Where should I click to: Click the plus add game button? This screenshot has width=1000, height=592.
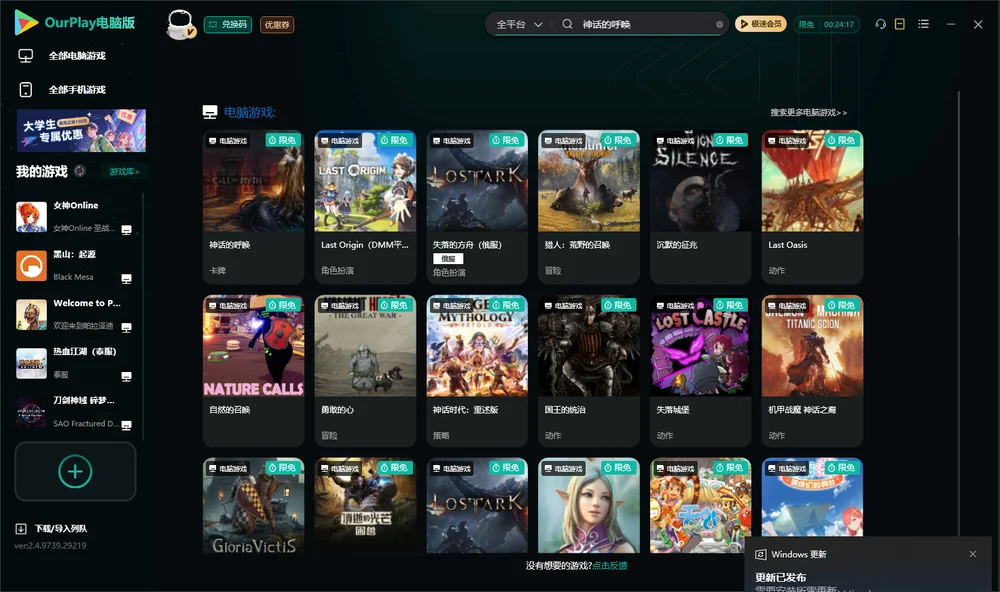click(75, 471)
